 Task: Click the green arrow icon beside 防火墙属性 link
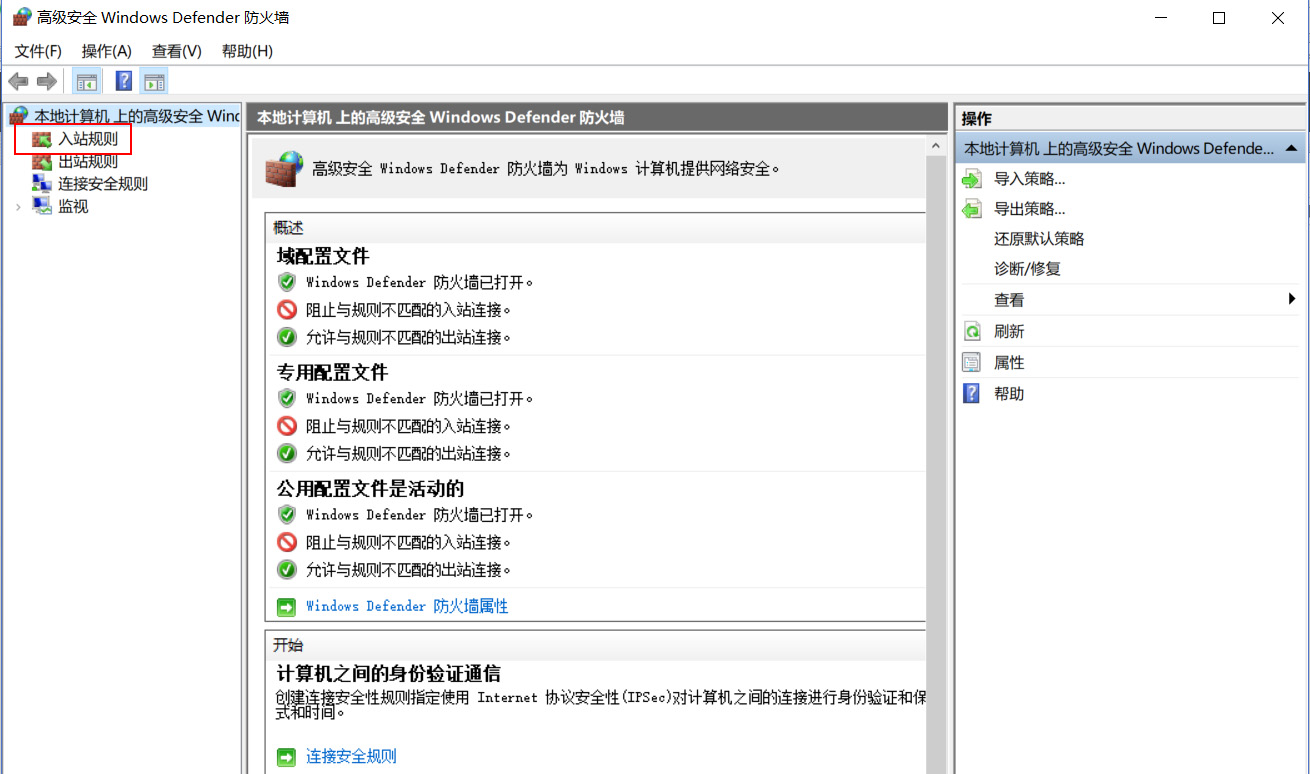point(287,606)
